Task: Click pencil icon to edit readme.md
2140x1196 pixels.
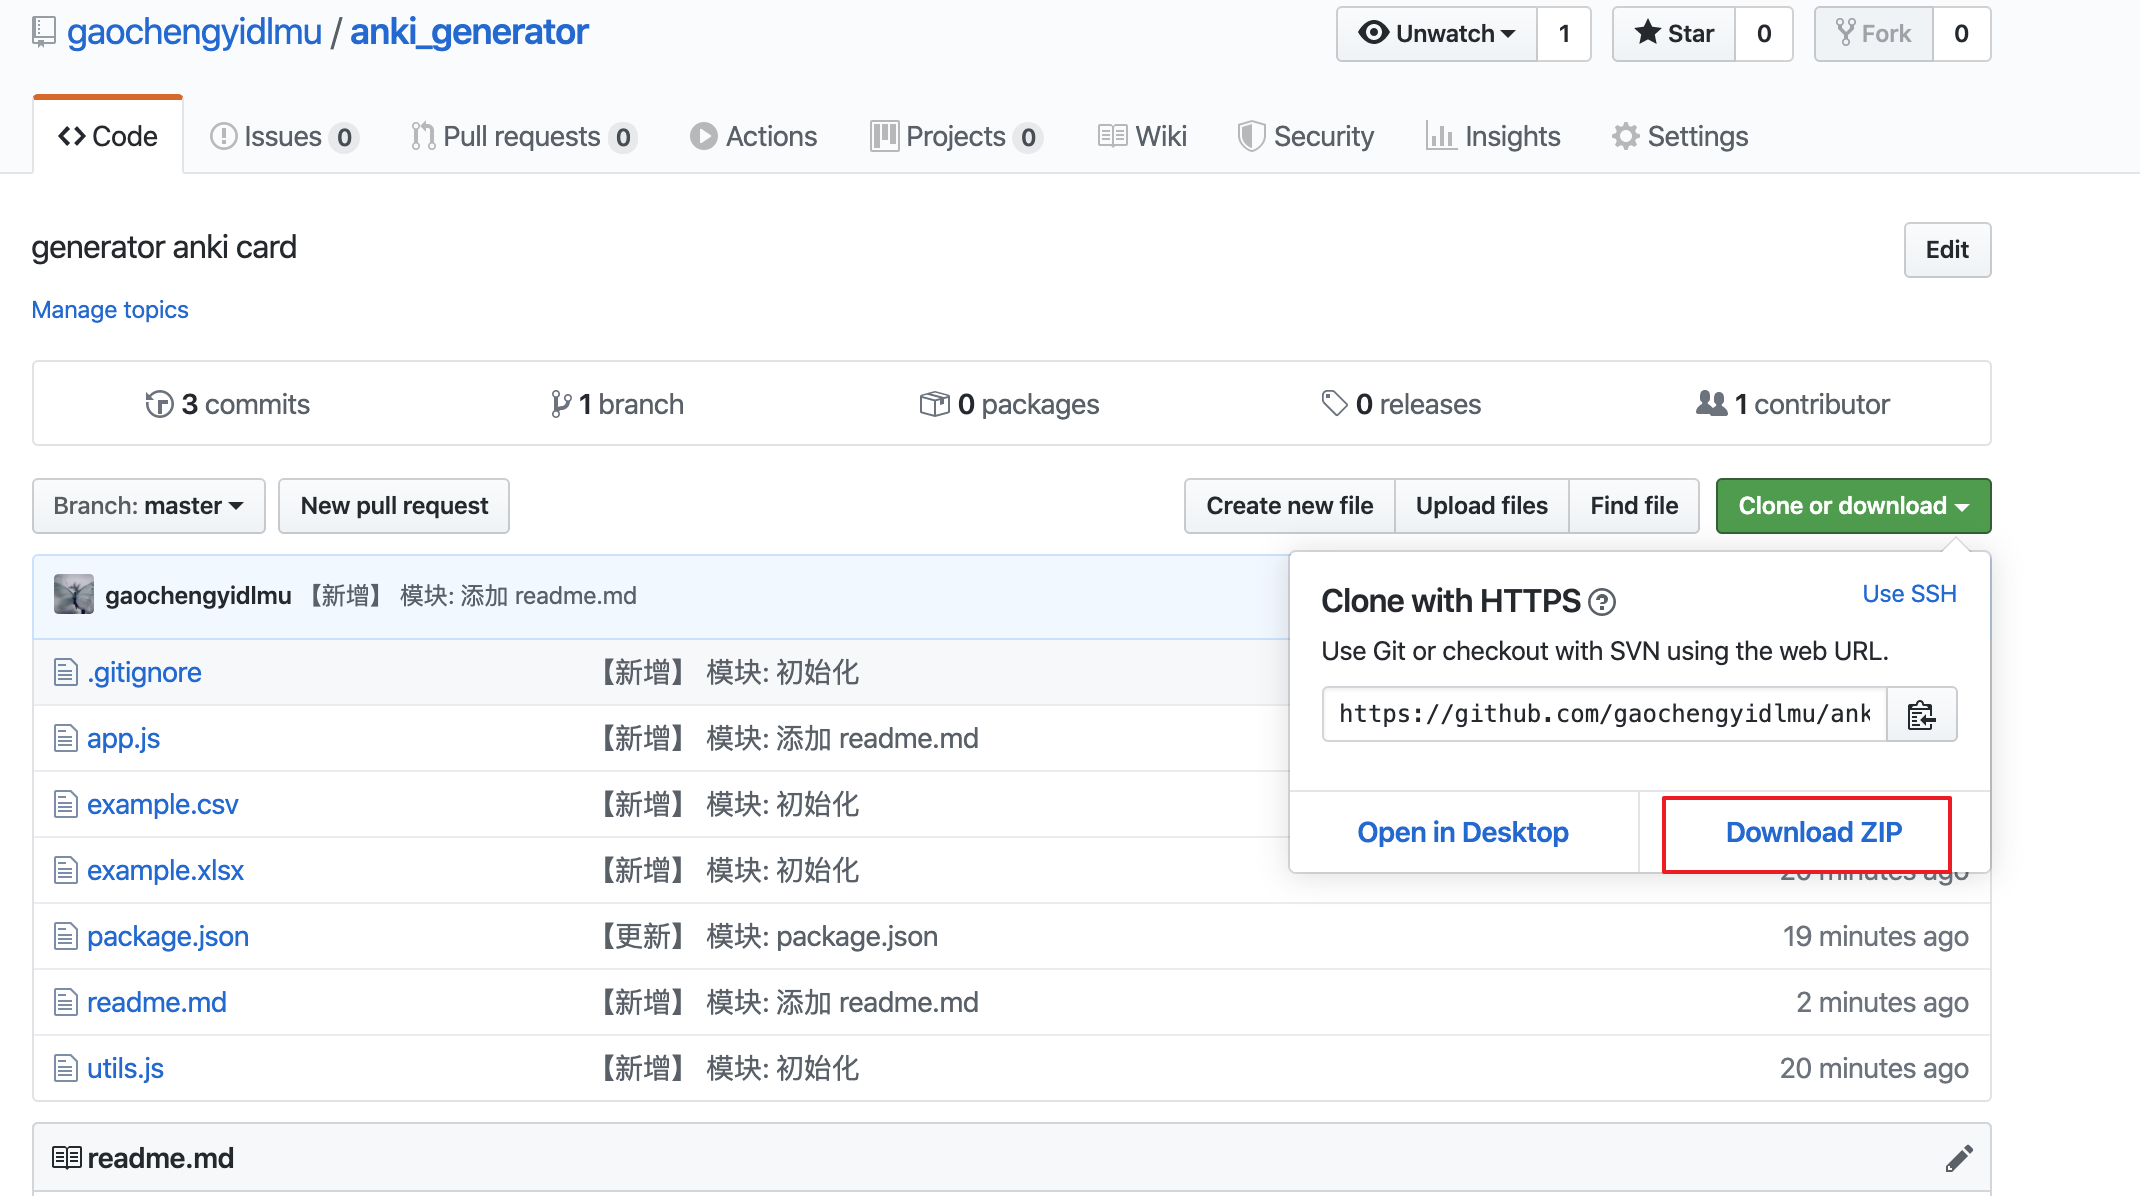Action: [1958, 1158]
